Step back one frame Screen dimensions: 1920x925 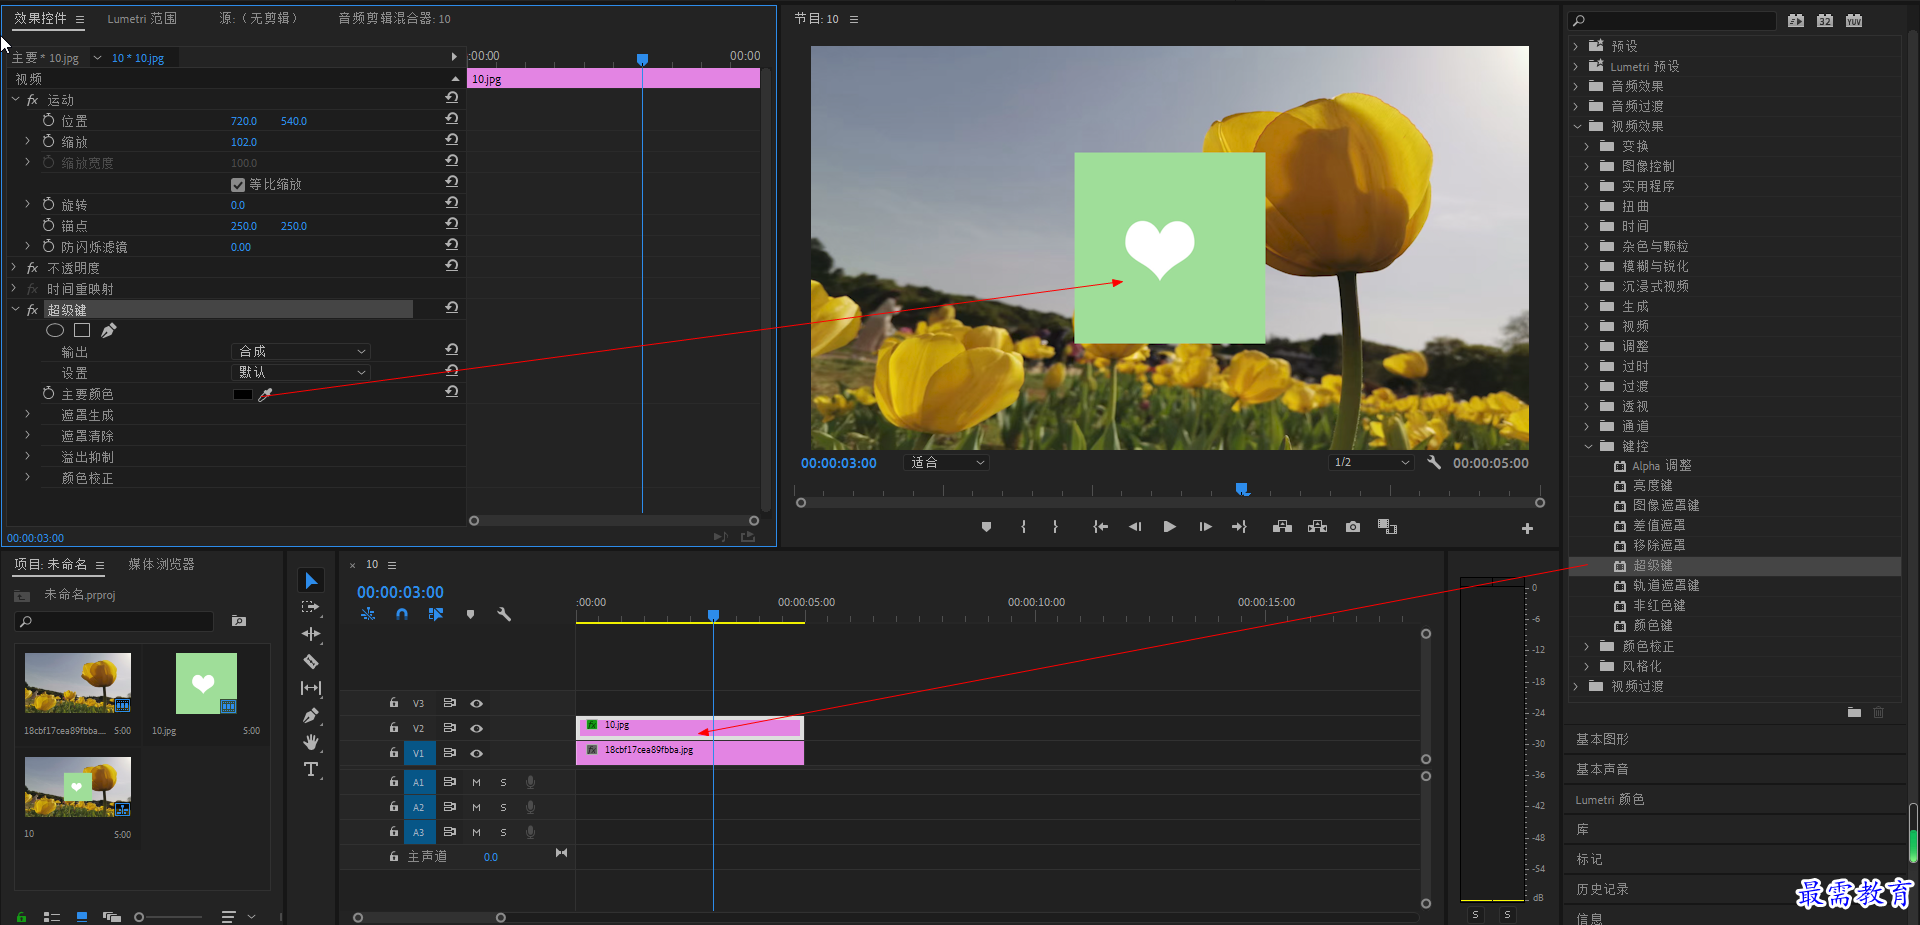coord(1135,527)
